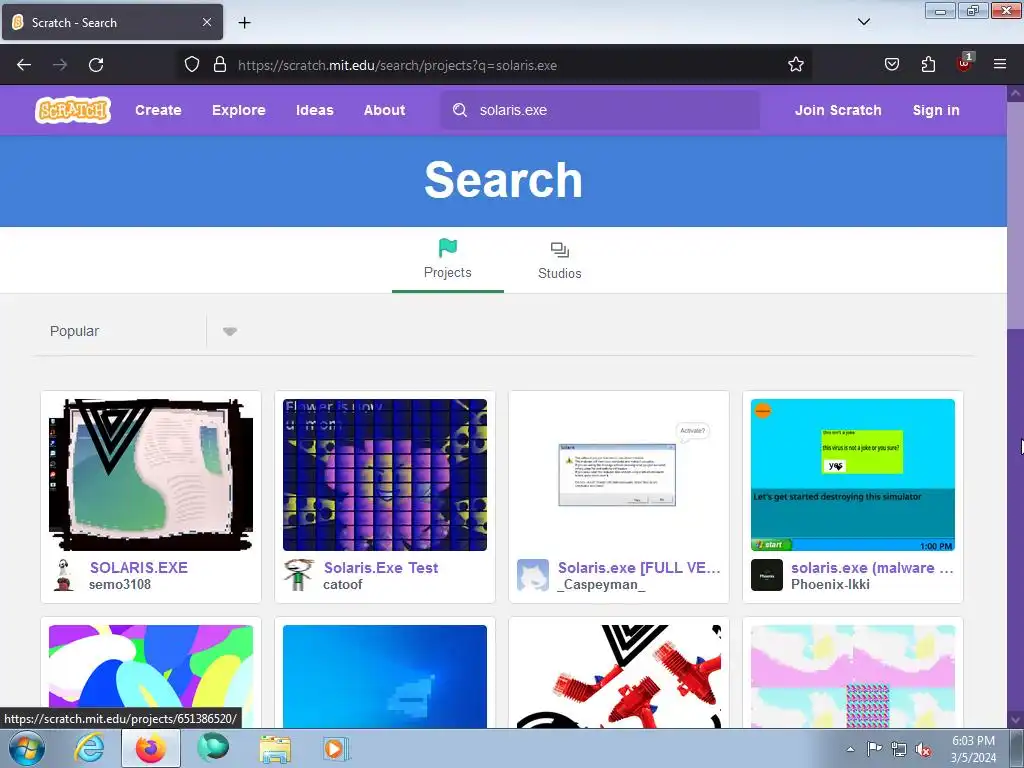Click the Studios stack icon

coord(560,249)
